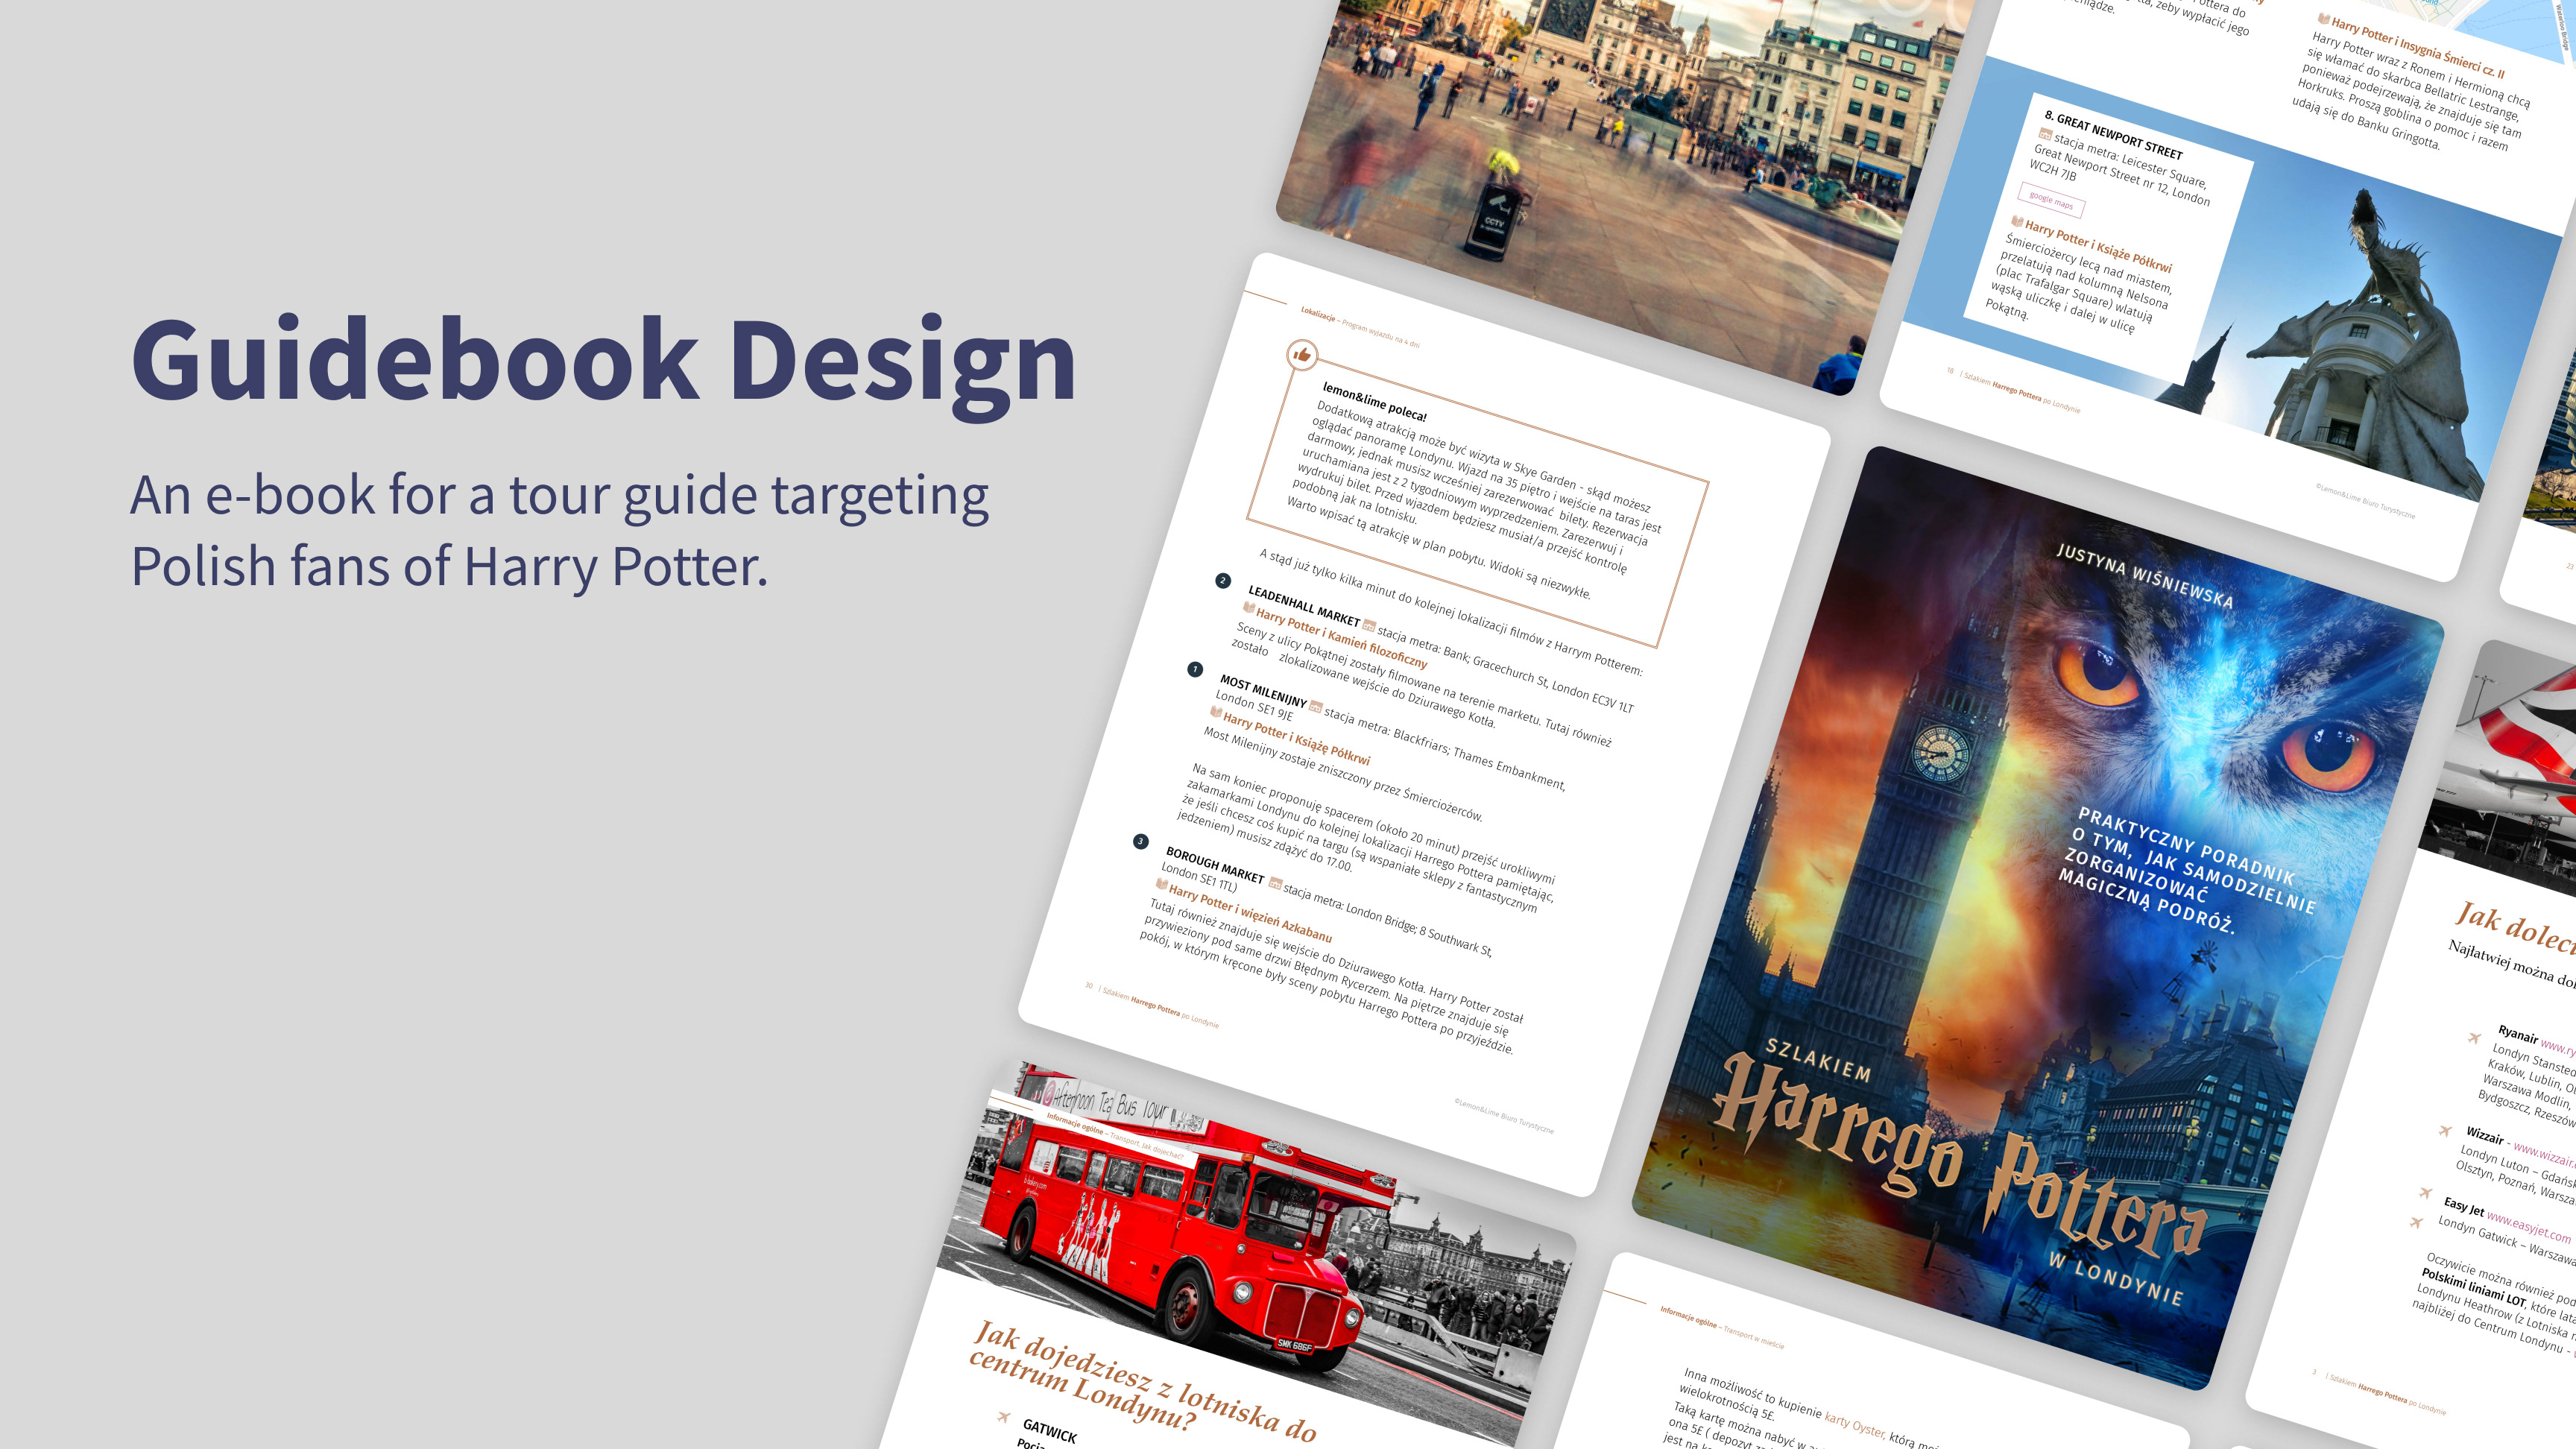Click the airplane icon next to Ryanair

pyautogui.click(x=2474, y=1038)
